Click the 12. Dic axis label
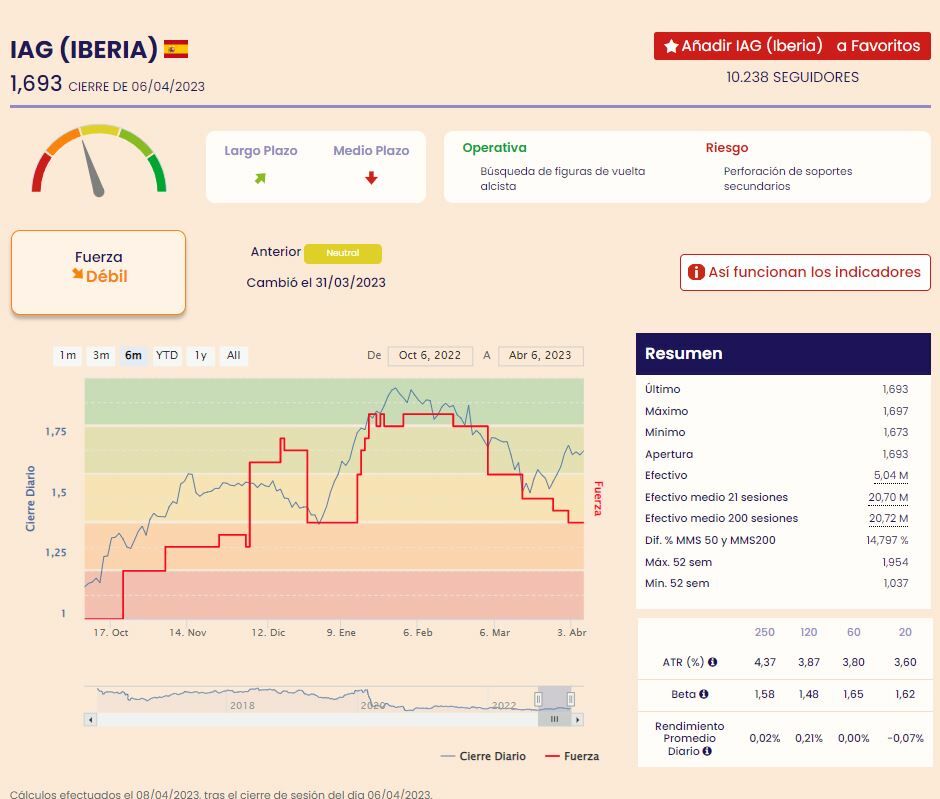Image resolution: width=940 pixels, height=799 pixels. [x=269, y=633]
